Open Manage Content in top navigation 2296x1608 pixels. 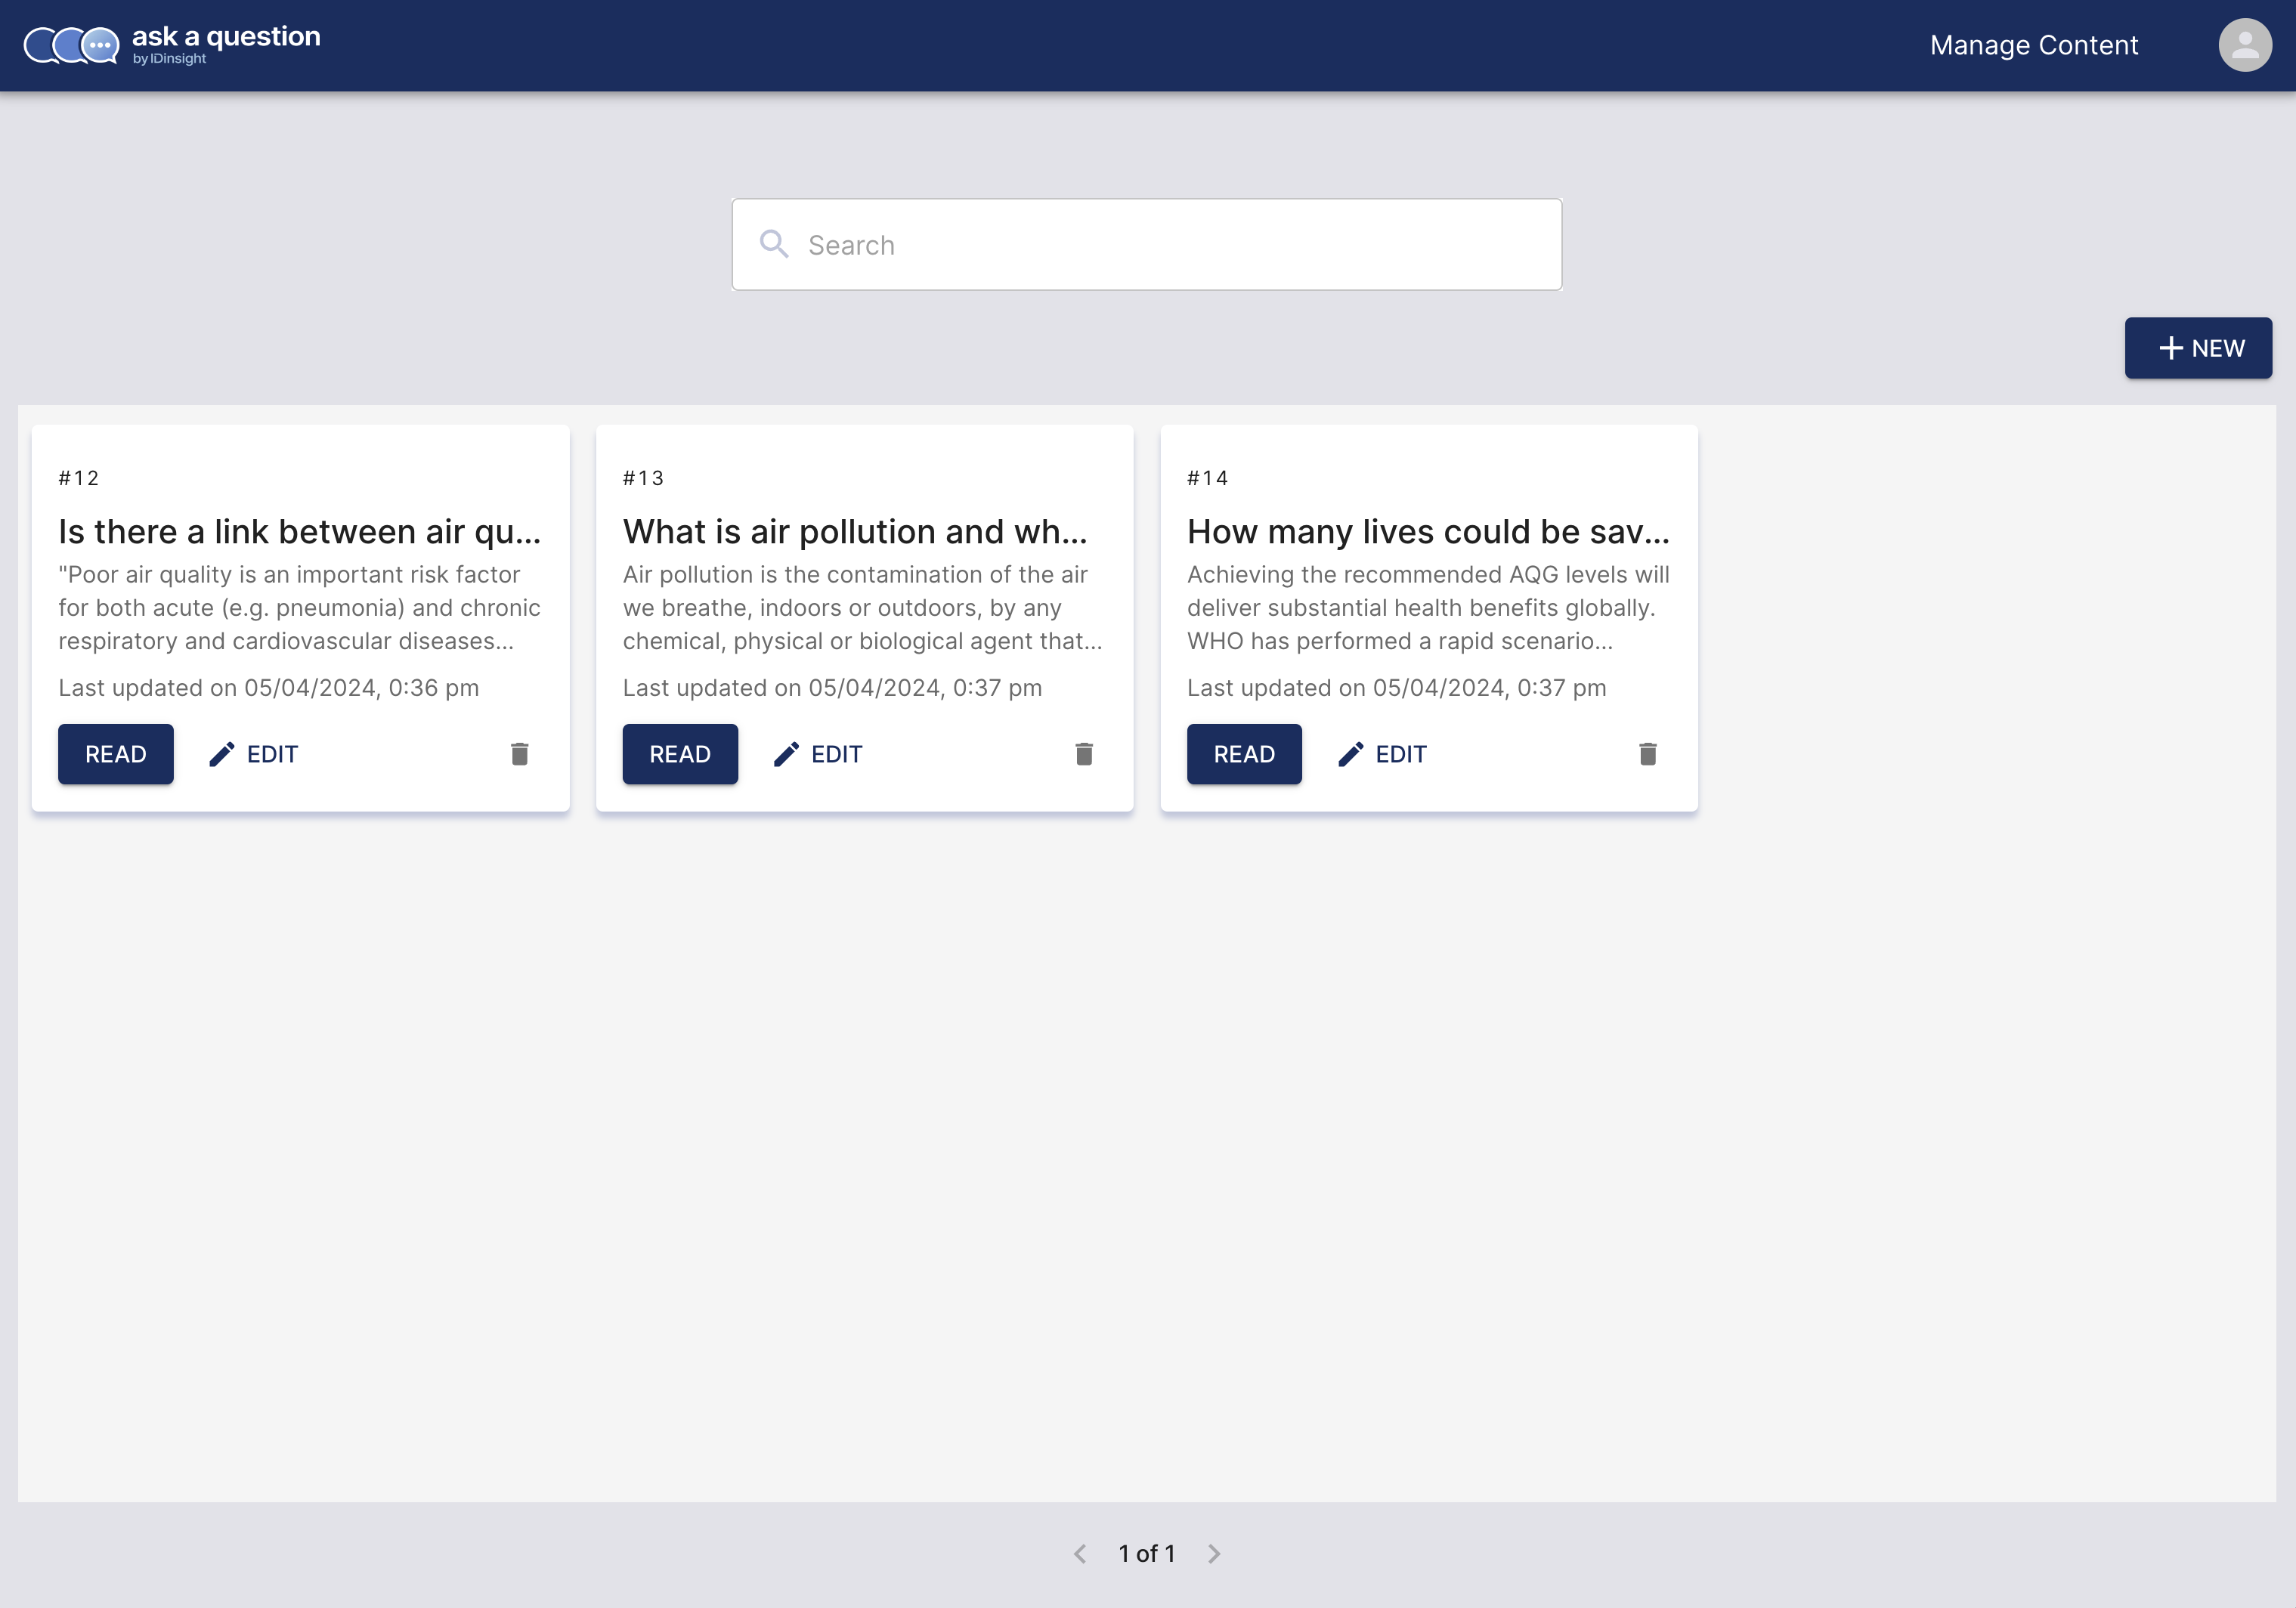click(x=2033, y=45)
